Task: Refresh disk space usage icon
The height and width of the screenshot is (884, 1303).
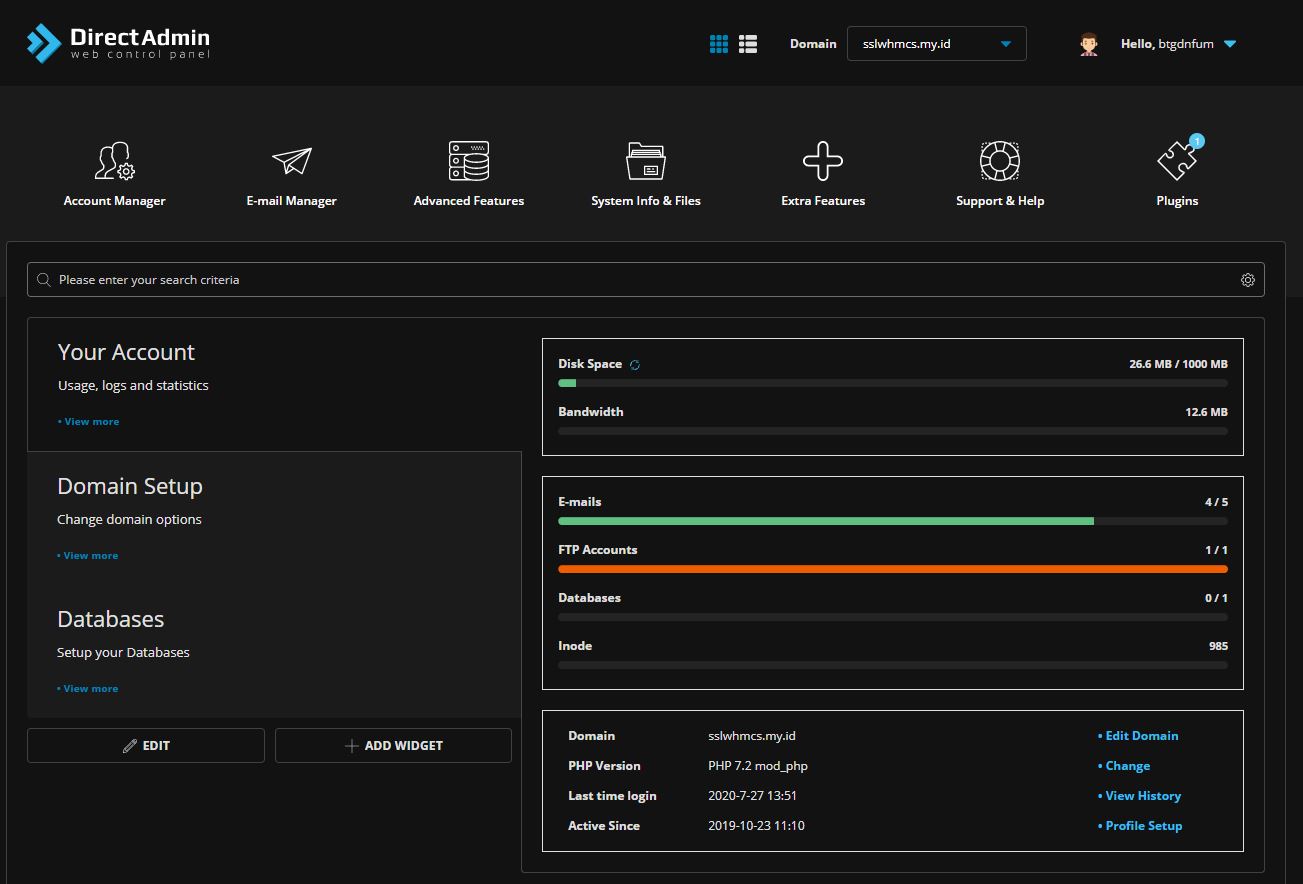Action: 635,365
